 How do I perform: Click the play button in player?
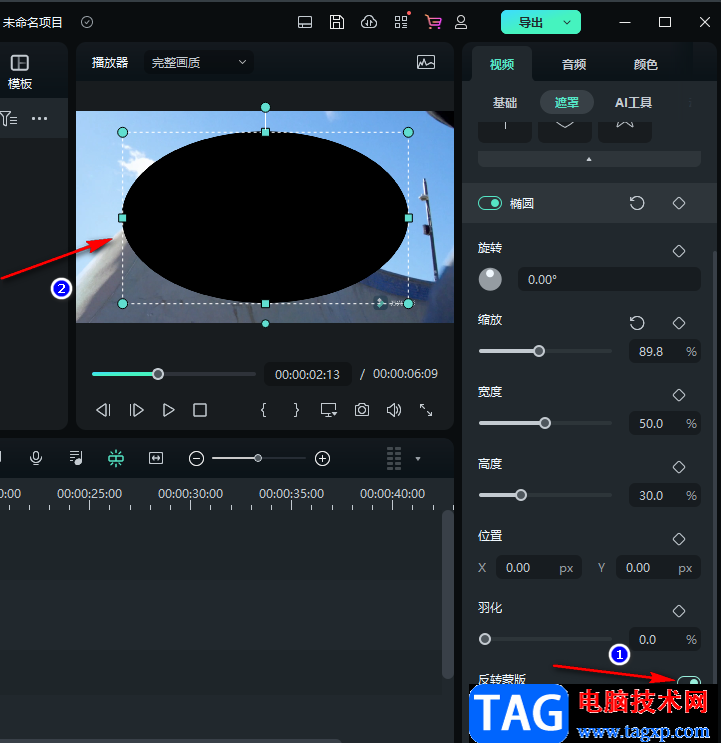pyautogui.click(x=168, y=410)
